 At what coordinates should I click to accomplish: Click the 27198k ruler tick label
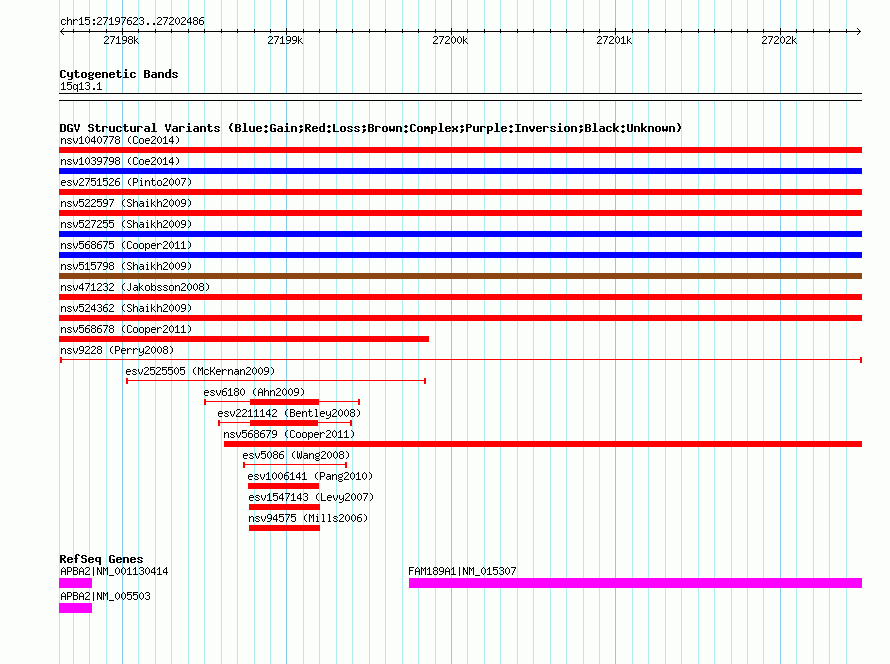click(121, 40)
